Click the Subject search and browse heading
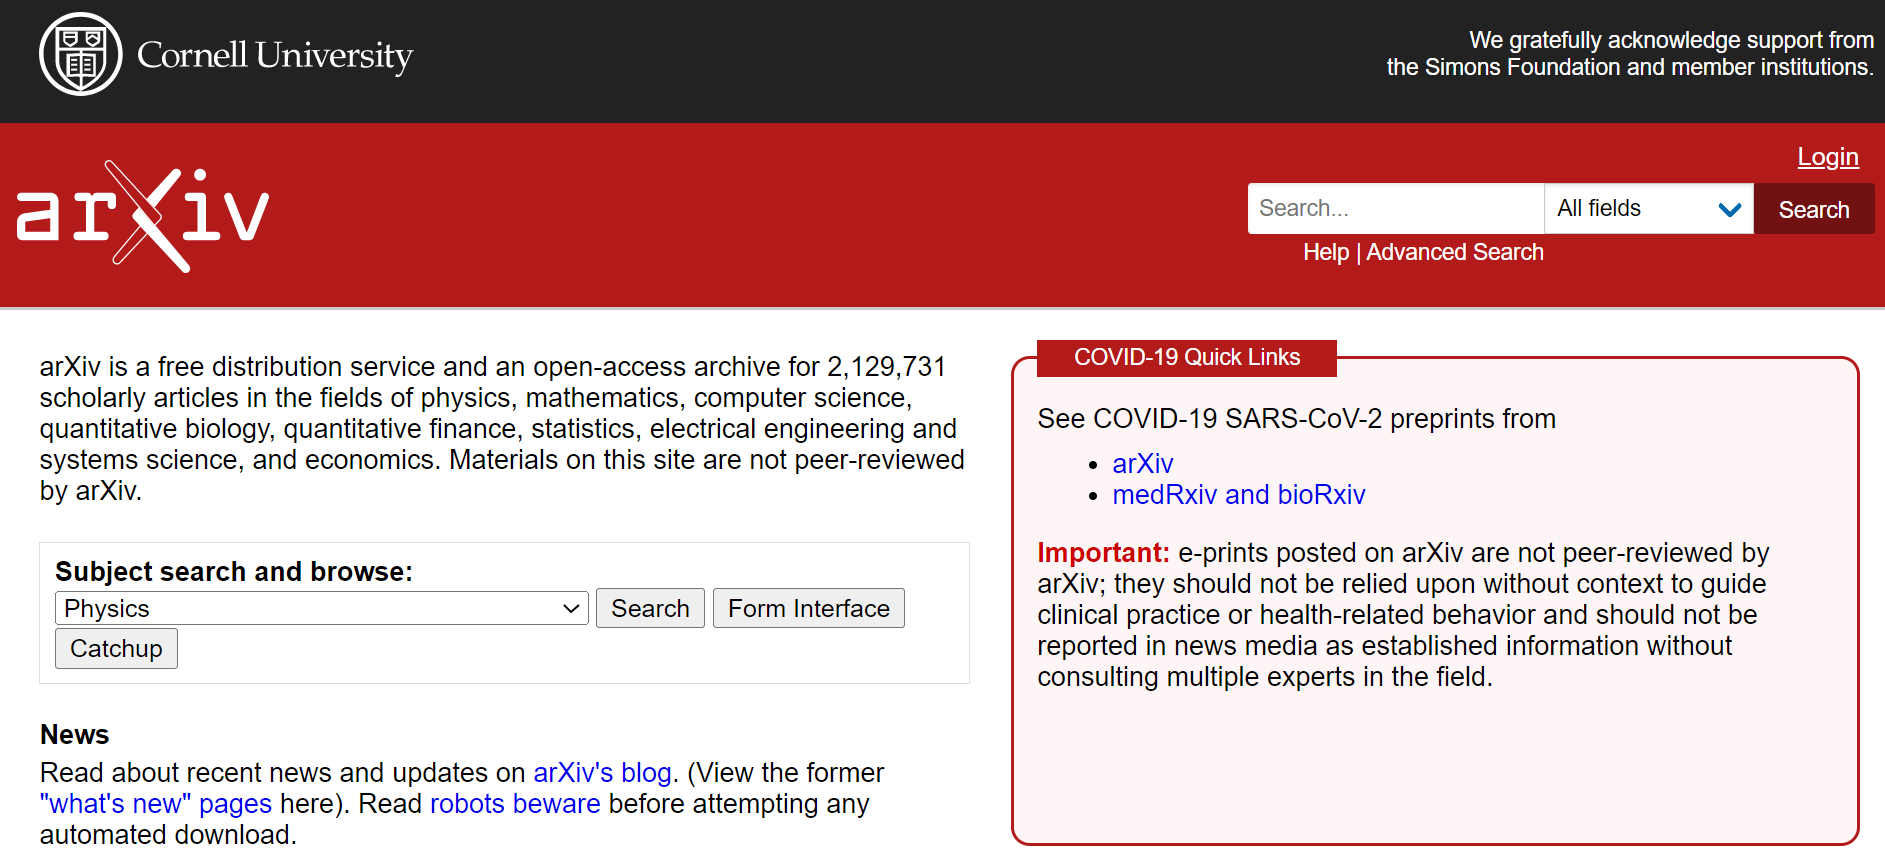The width and height of the screenshot is (1885, 861). [x=234, y=571]
